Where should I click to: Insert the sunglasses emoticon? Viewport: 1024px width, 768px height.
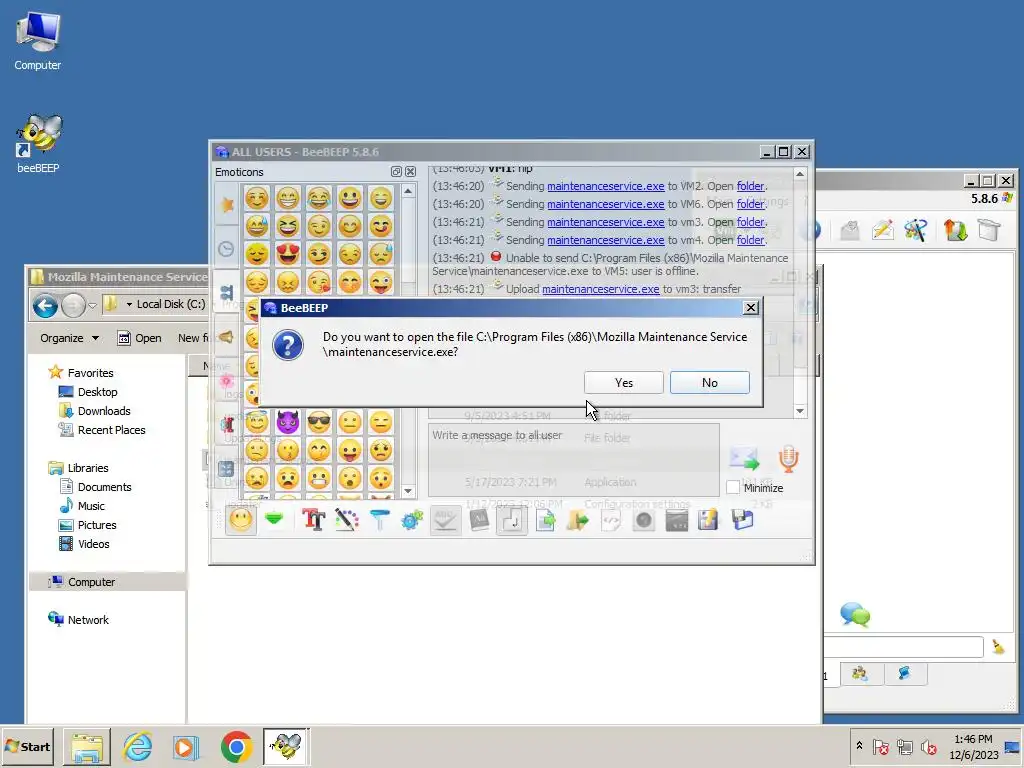point(319,423)
